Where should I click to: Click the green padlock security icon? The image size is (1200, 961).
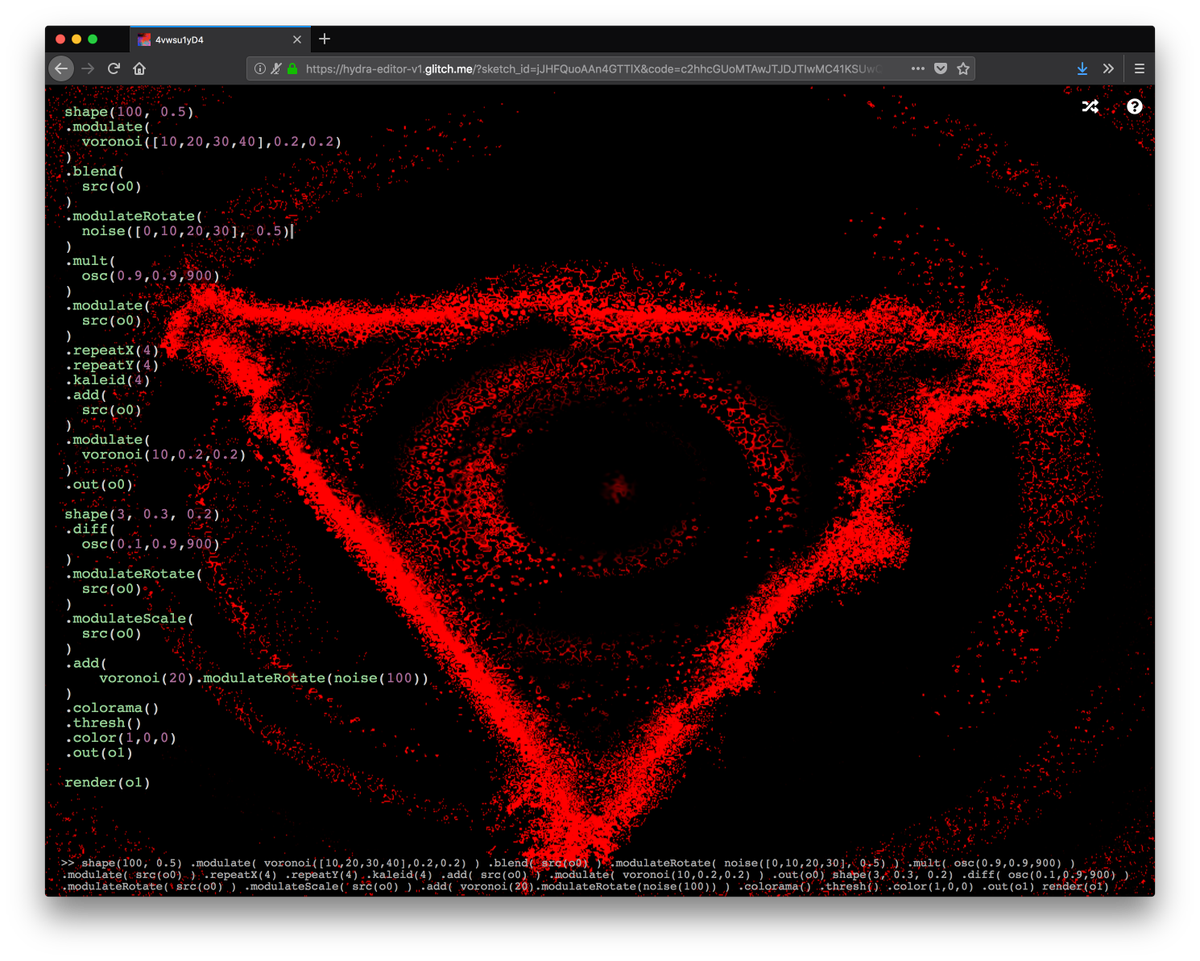[x=292, y=69]
